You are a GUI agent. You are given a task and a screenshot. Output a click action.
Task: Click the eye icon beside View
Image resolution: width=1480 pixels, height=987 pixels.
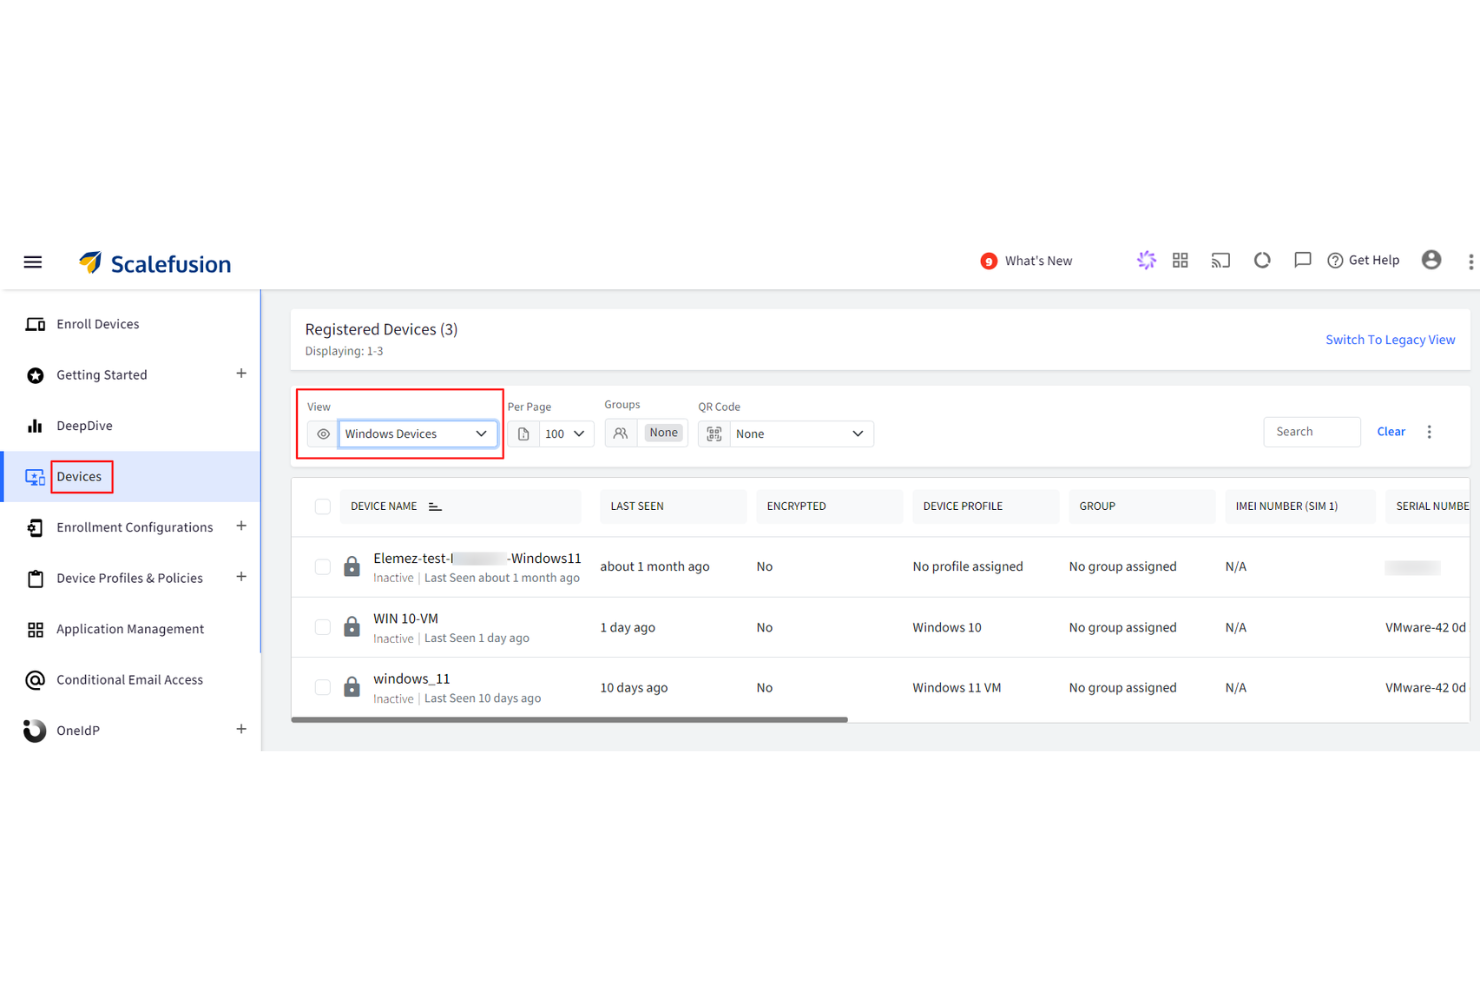tap(323, 434)
